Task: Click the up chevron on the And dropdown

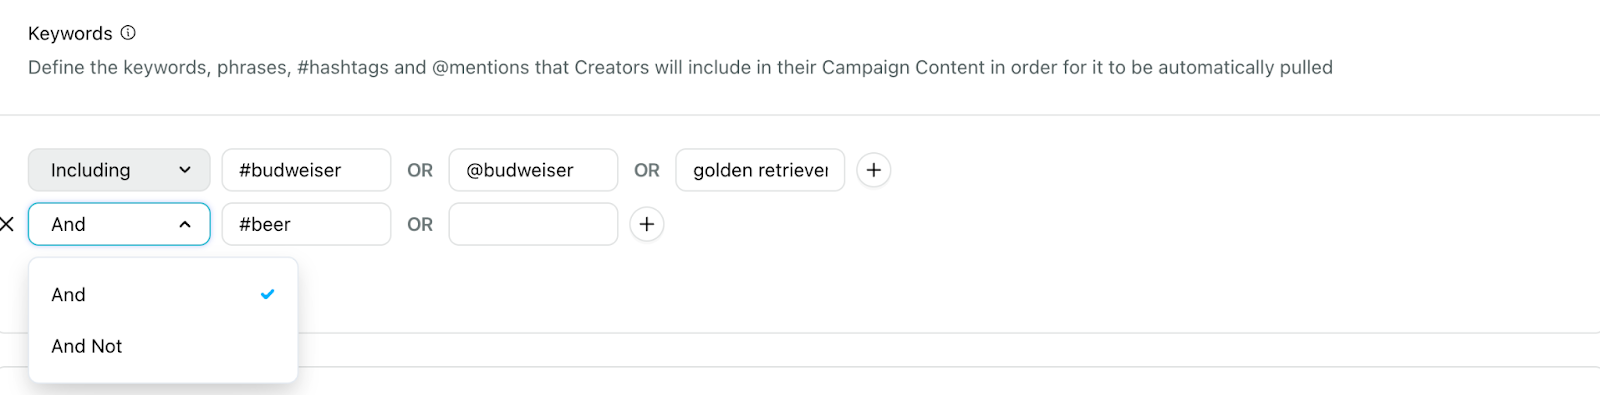Action: point(185,224)
